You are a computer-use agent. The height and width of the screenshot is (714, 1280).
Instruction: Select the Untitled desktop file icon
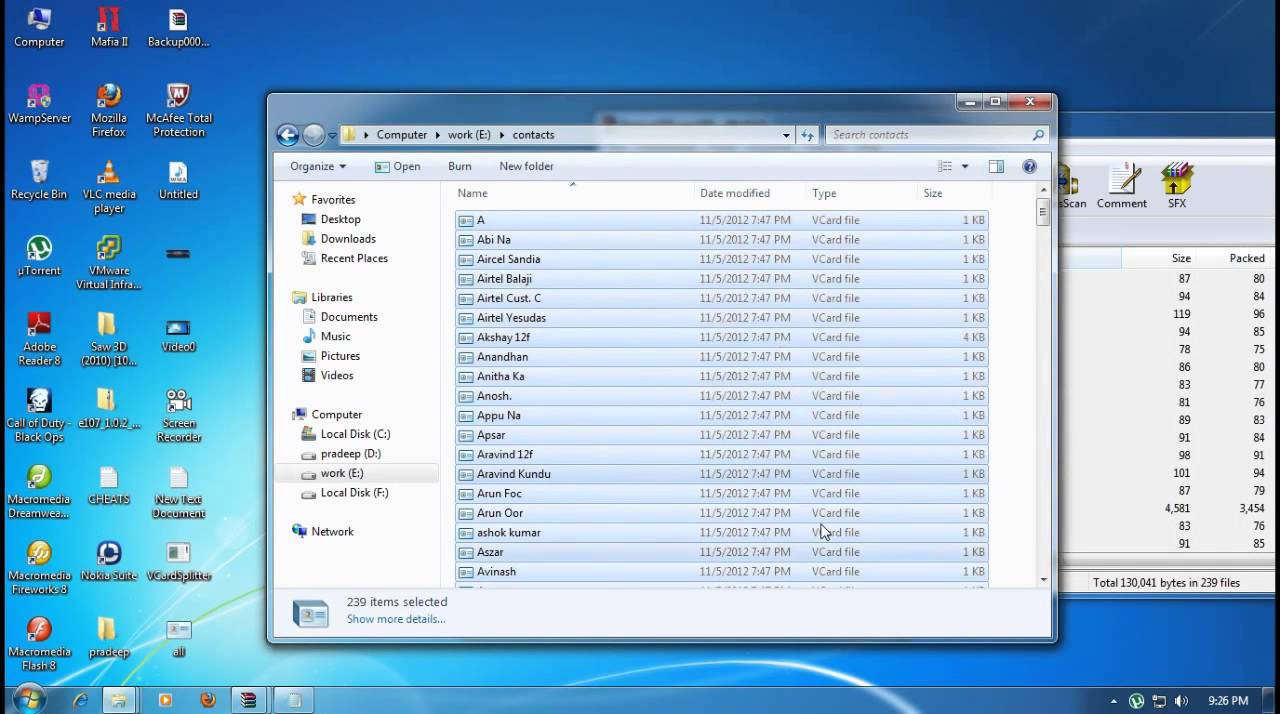(x=178, y=180)
